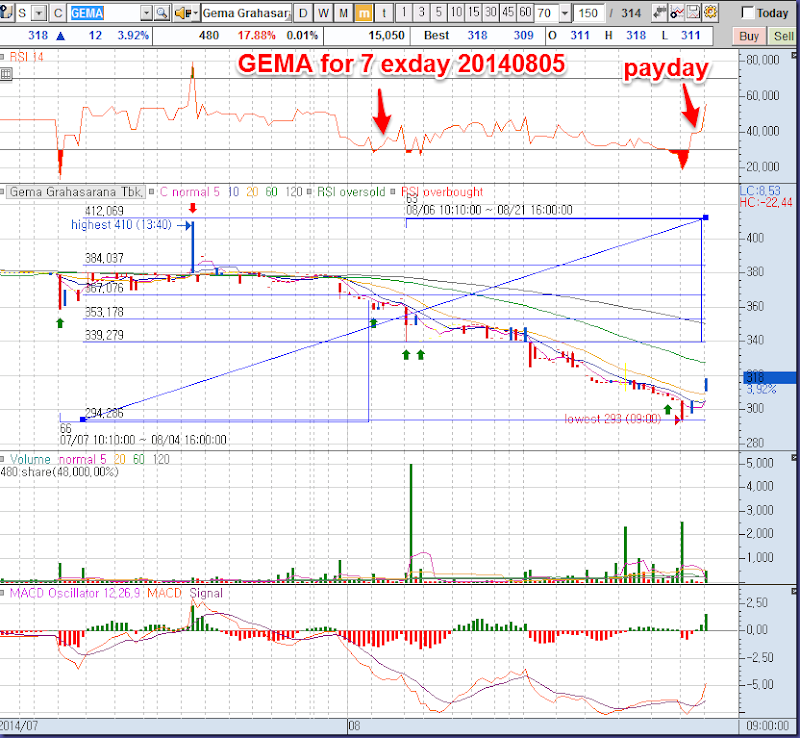
Task: Click the 318 current price marker on axis
Action: (768, 378)
